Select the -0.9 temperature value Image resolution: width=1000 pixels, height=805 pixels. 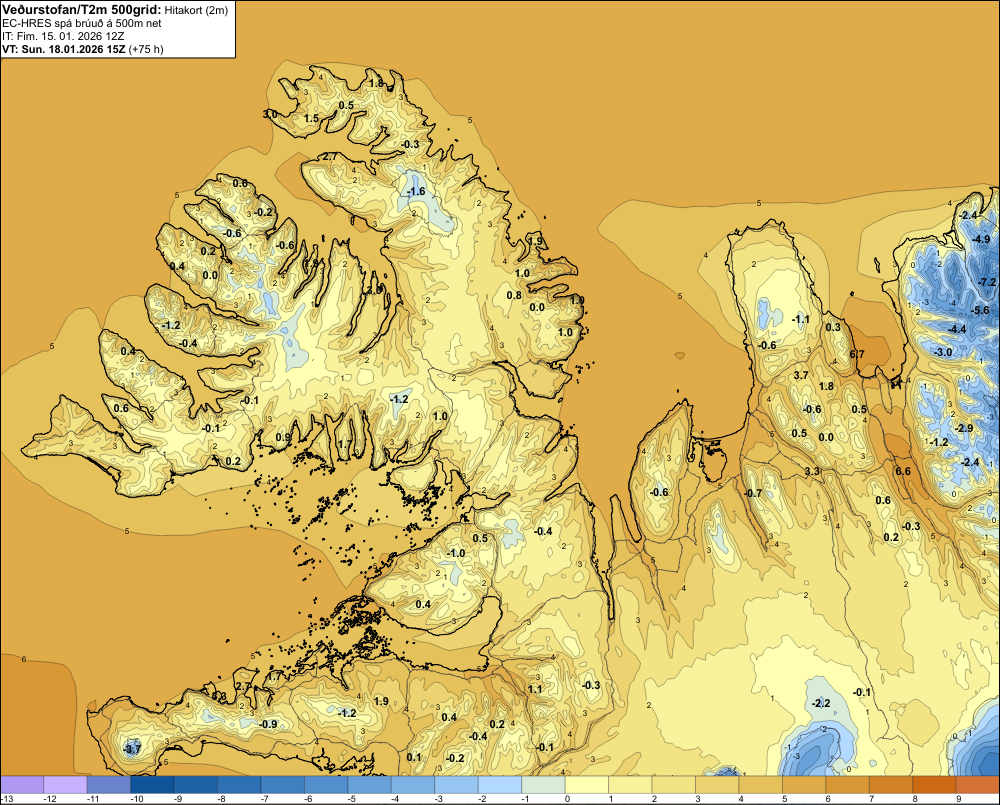pyautogui.click(x=268, y=724)
